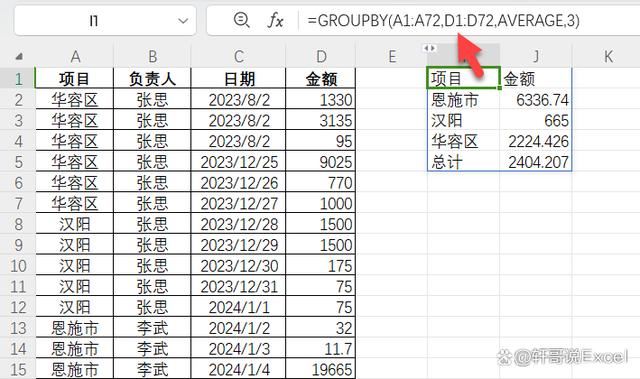
Task: Select row 13 header
Action: tap(18, 328)
